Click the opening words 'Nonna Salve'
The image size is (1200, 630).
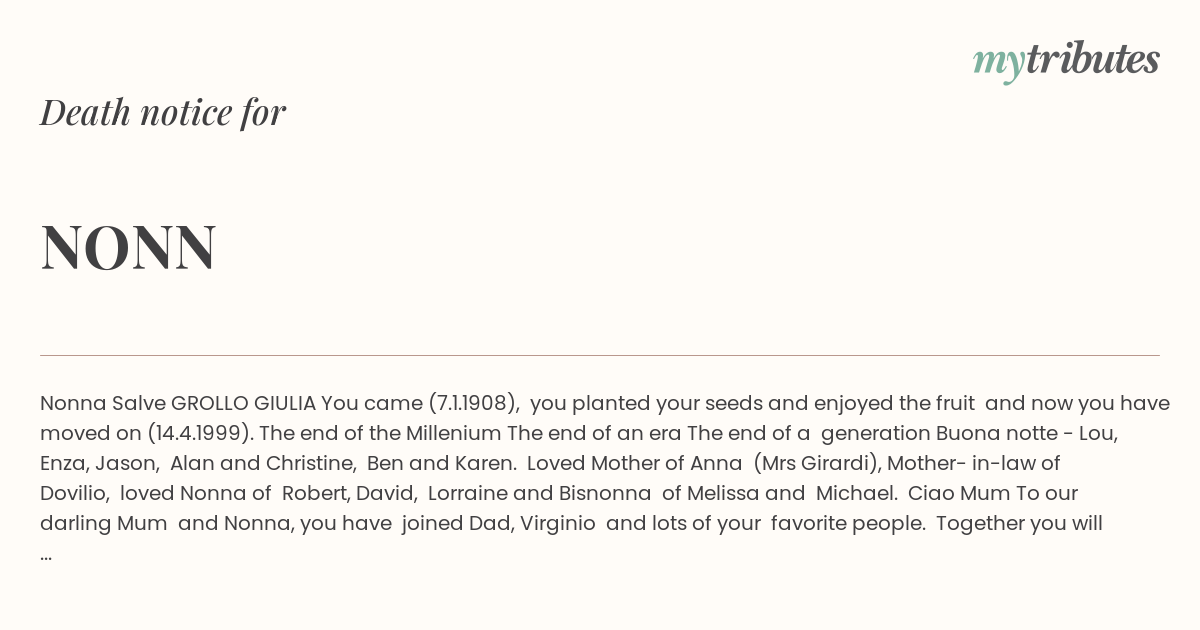[103, 403]
